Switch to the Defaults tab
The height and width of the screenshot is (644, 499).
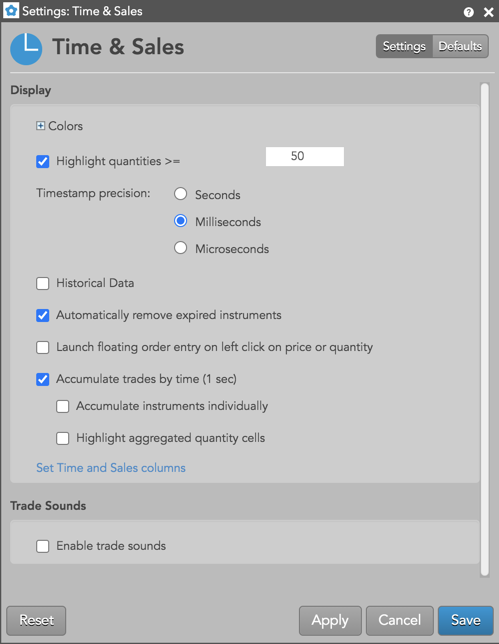[x=460, y=46]
